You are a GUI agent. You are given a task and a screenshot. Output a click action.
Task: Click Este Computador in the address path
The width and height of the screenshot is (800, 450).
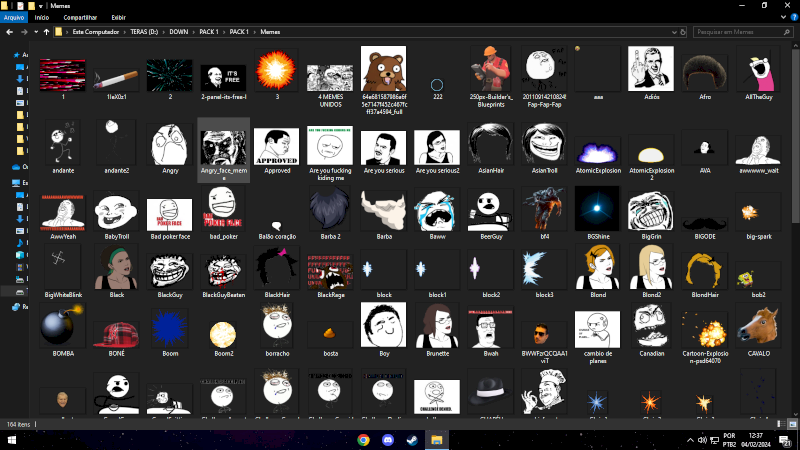95,32
